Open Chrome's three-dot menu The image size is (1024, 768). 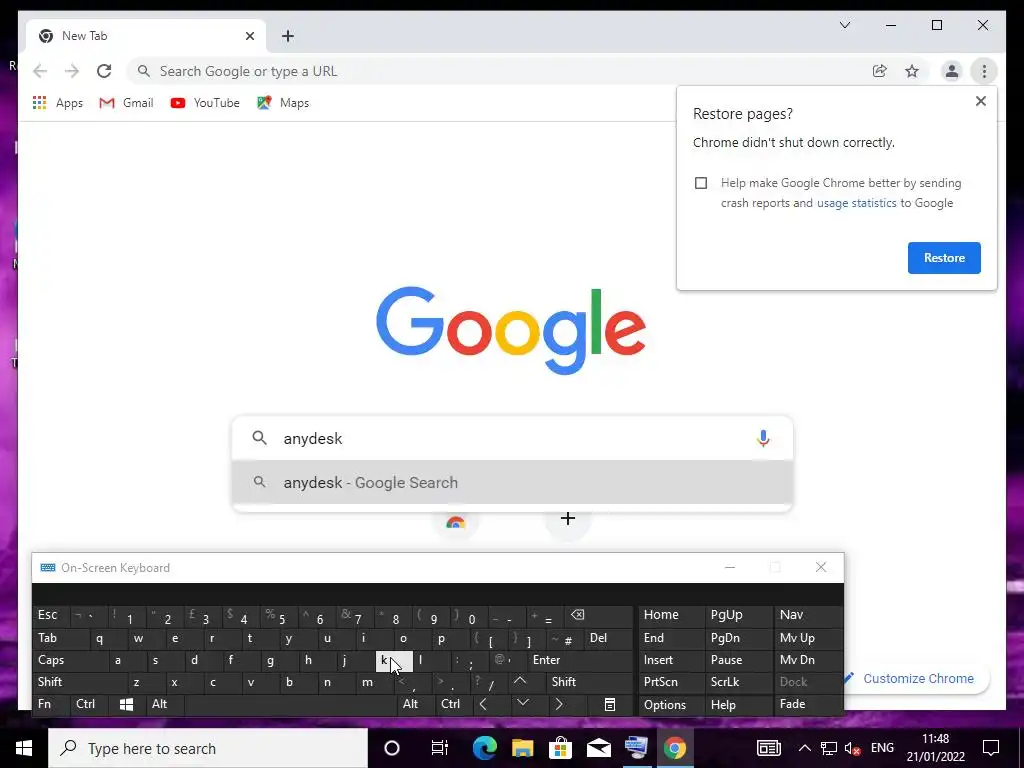[x=984, y=71]
